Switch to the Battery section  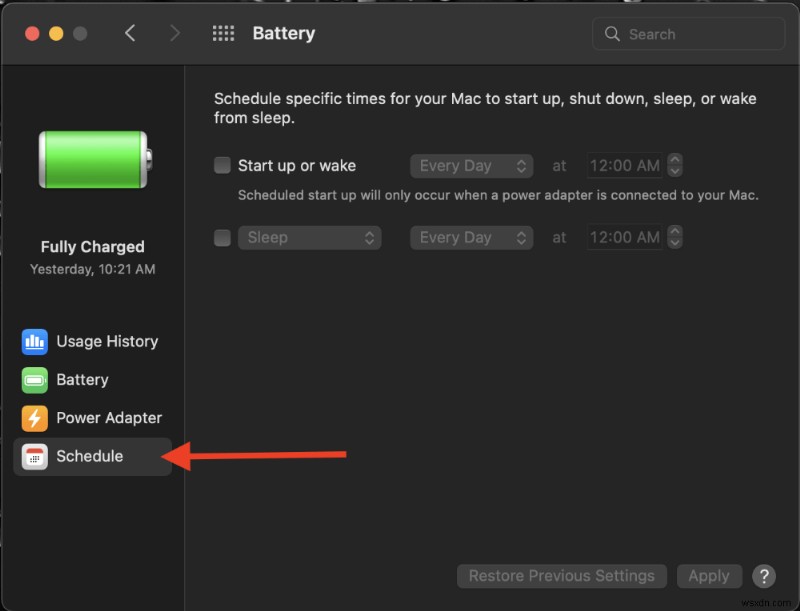point(85,380)
